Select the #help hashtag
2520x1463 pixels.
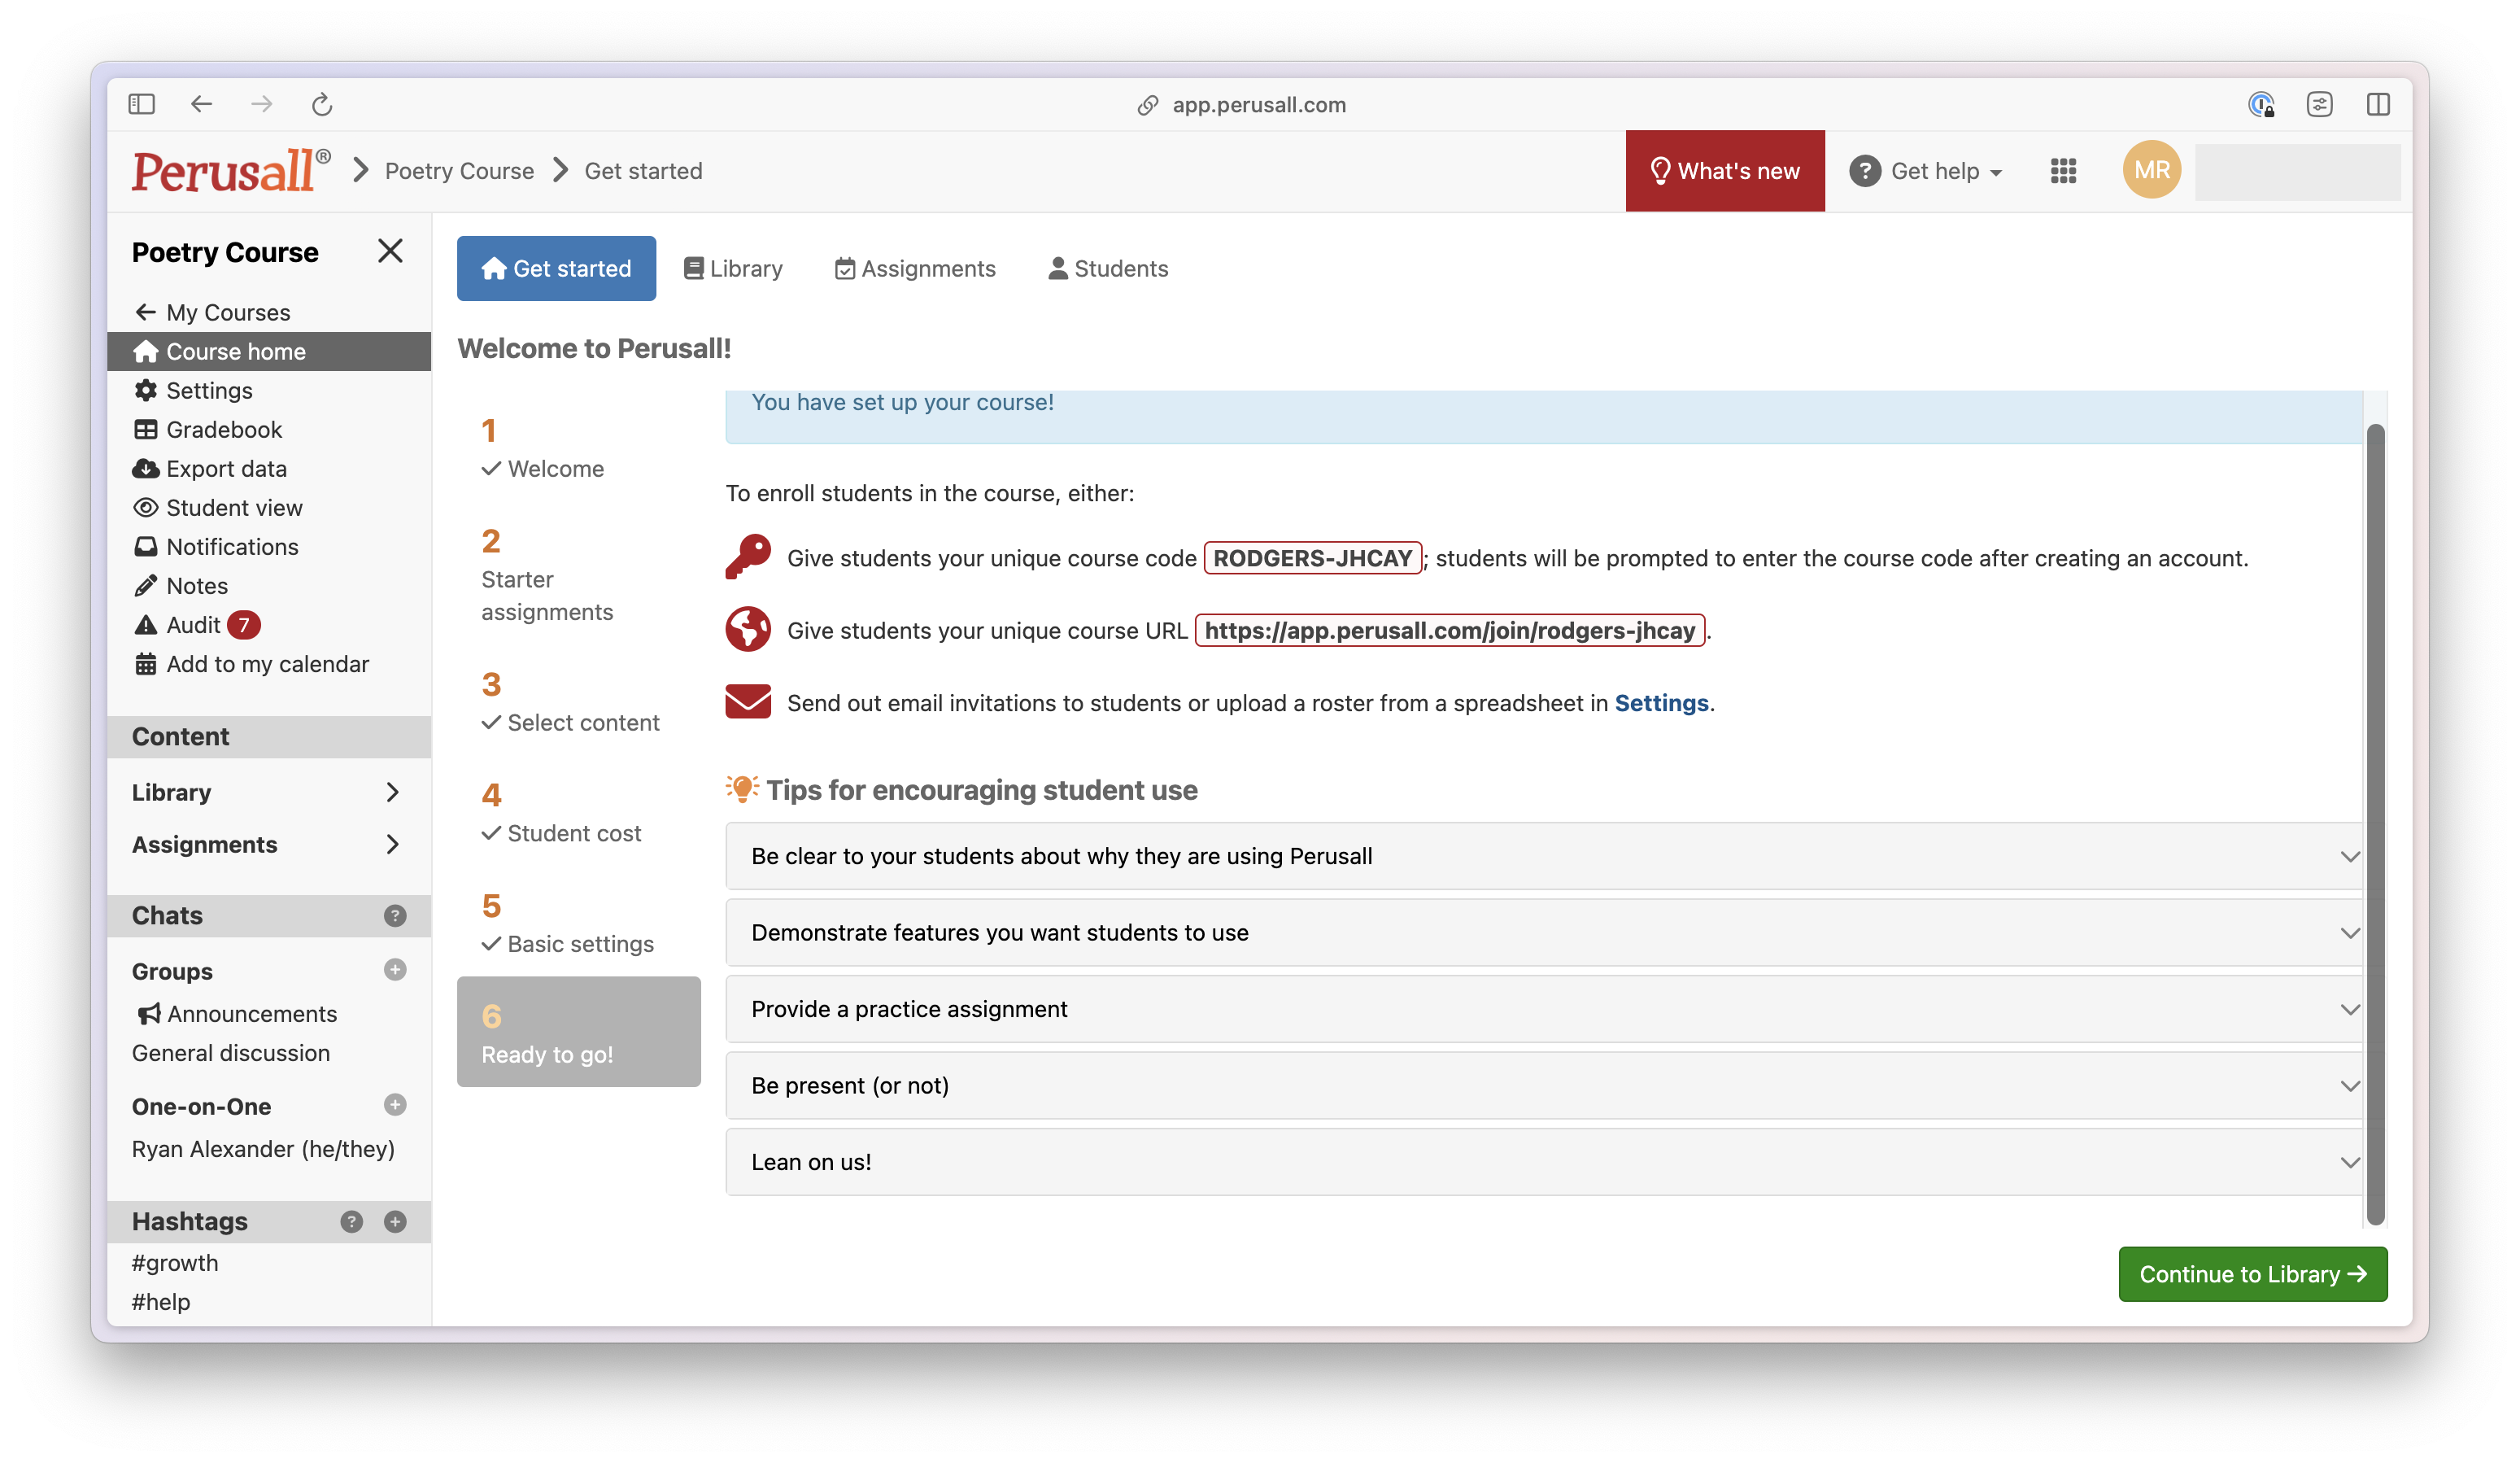click(x=161, y=1302)
